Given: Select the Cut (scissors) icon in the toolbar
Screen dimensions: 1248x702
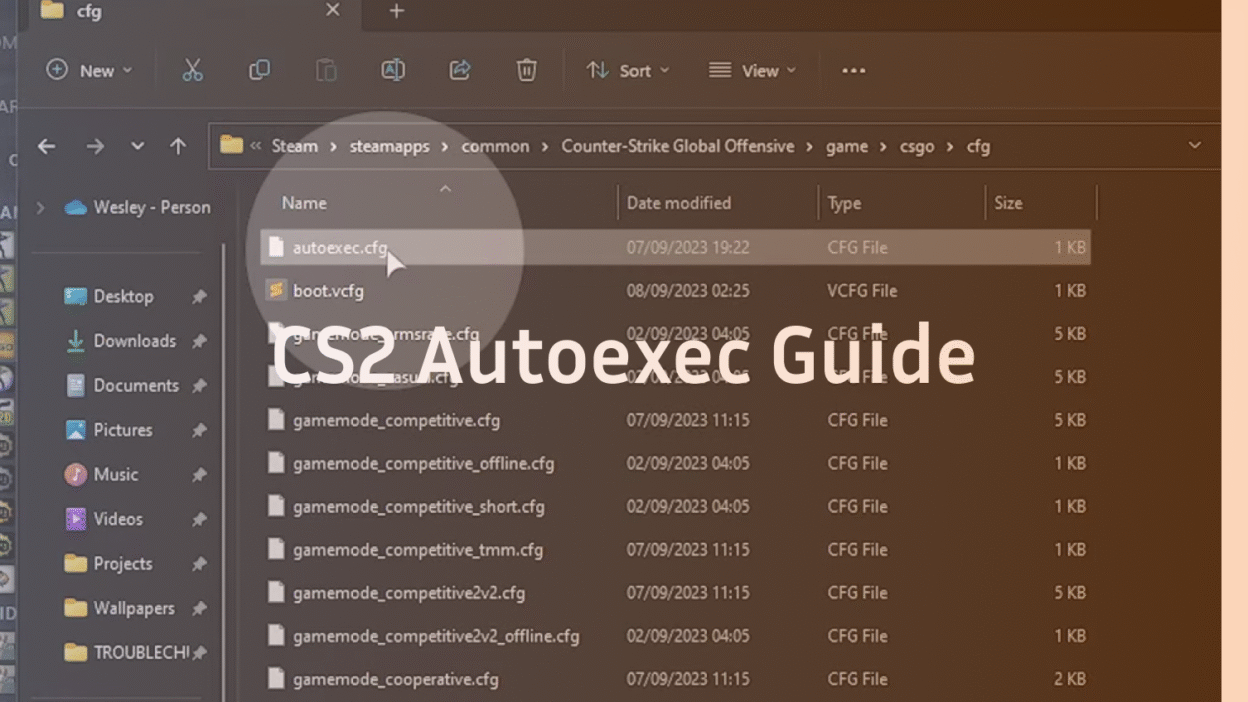Looking at the screenshot, I should click(193, 70).
